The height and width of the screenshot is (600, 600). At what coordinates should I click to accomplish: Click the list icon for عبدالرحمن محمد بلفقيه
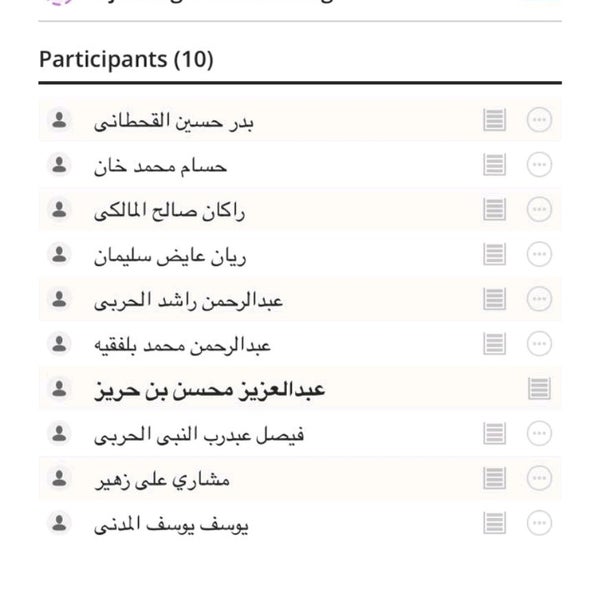click(494, 344)
